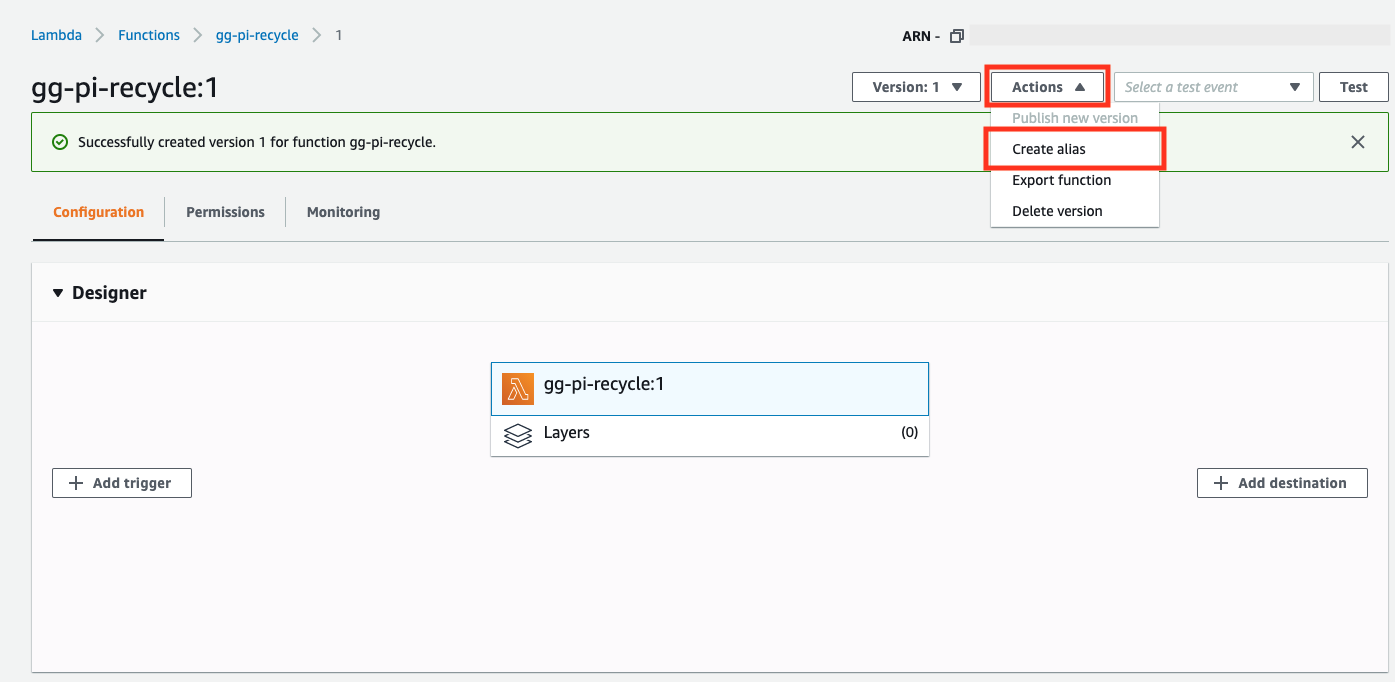The image size is (1395, 682).
Task: Click the orange Lambda function icon
Action: 518,389
